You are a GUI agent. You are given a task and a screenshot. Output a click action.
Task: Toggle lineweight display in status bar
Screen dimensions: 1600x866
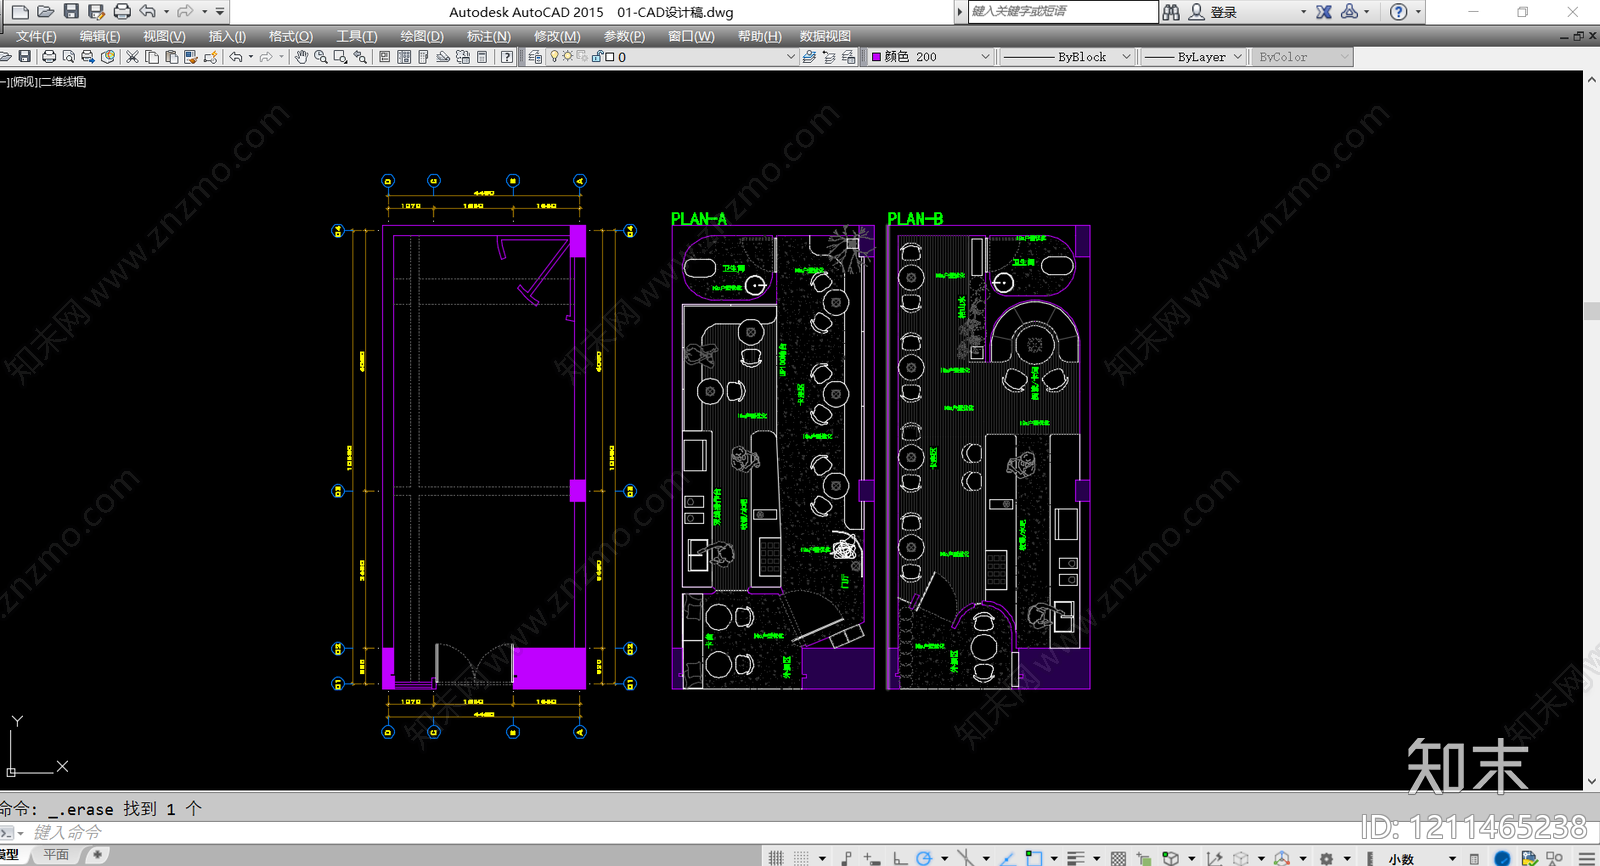pyautogui.click(x=1075, y=858)
